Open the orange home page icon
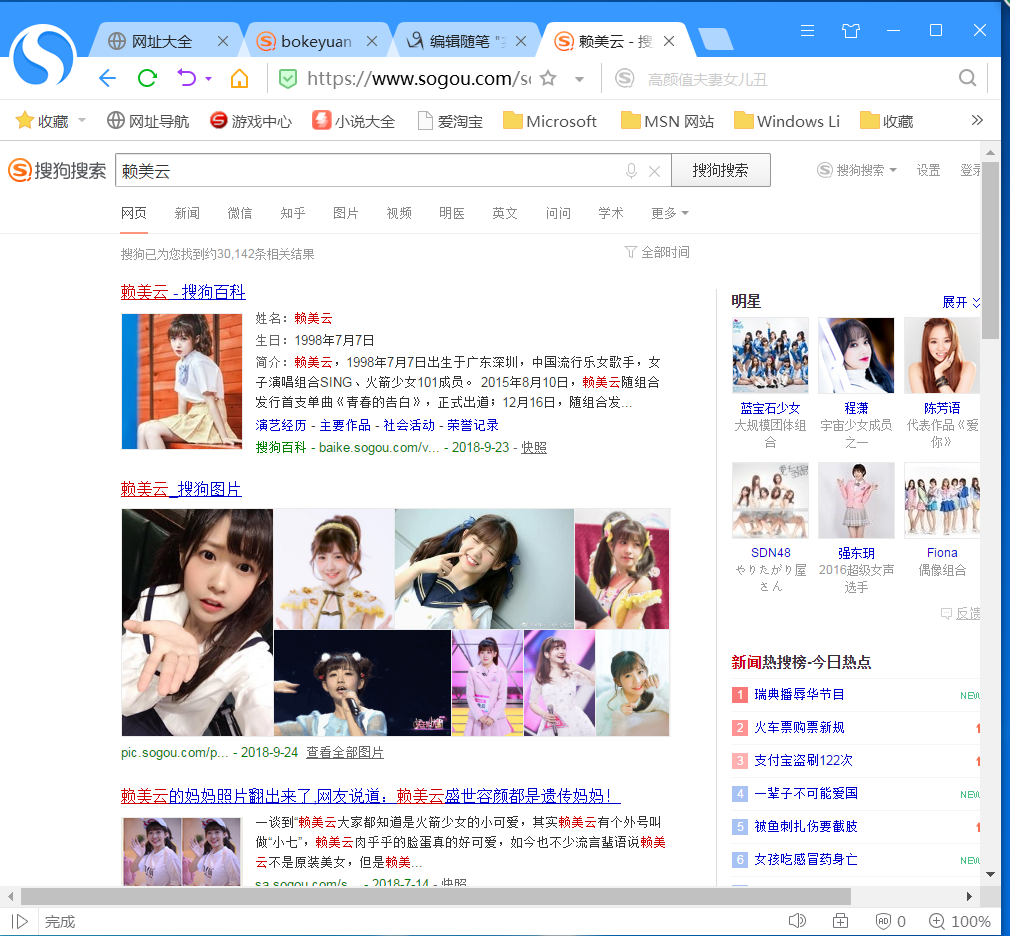Screen dimensions: 1010x936 click(240, 79)
